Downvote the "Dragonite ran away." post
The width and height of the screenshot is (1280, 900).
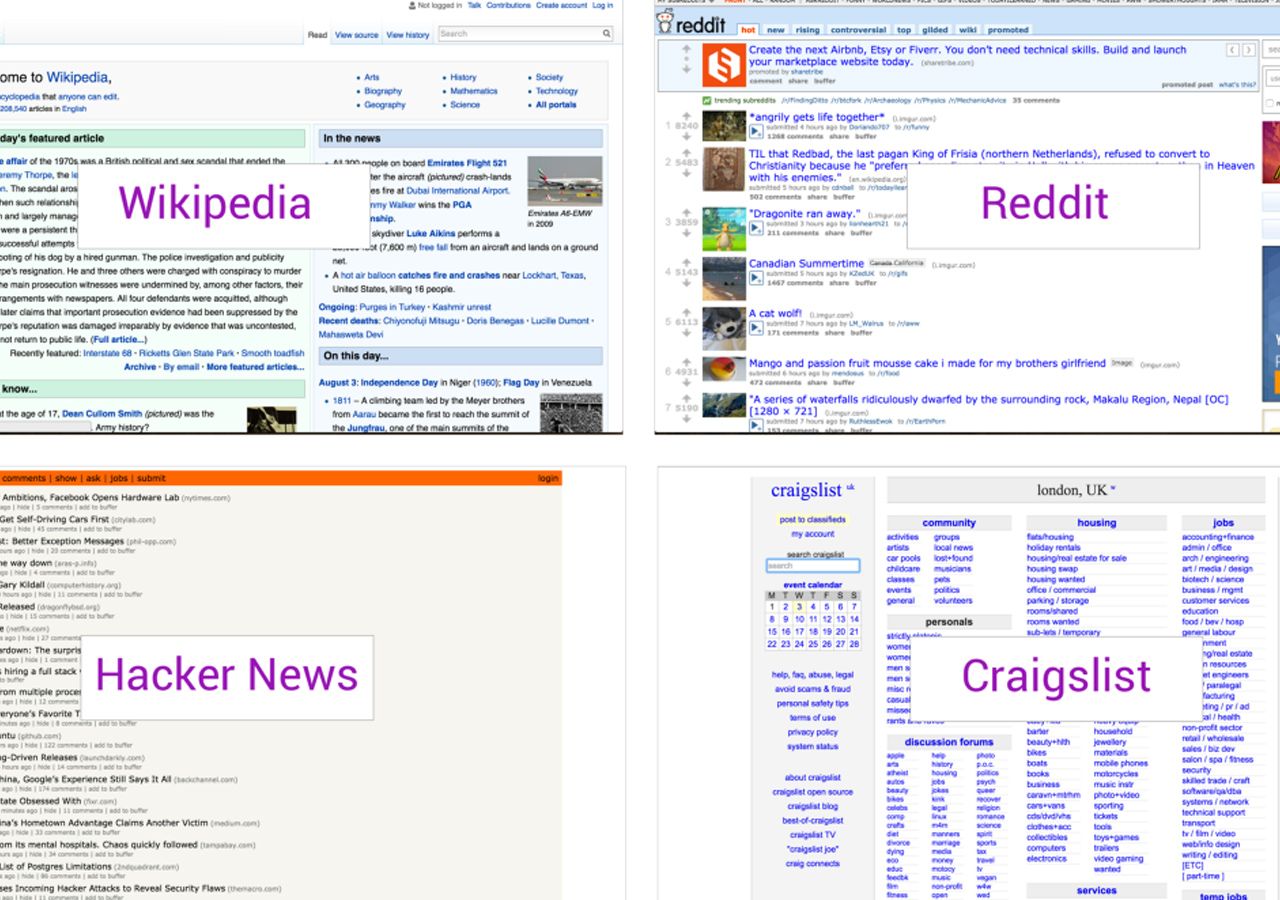click(x=686, y=231)
